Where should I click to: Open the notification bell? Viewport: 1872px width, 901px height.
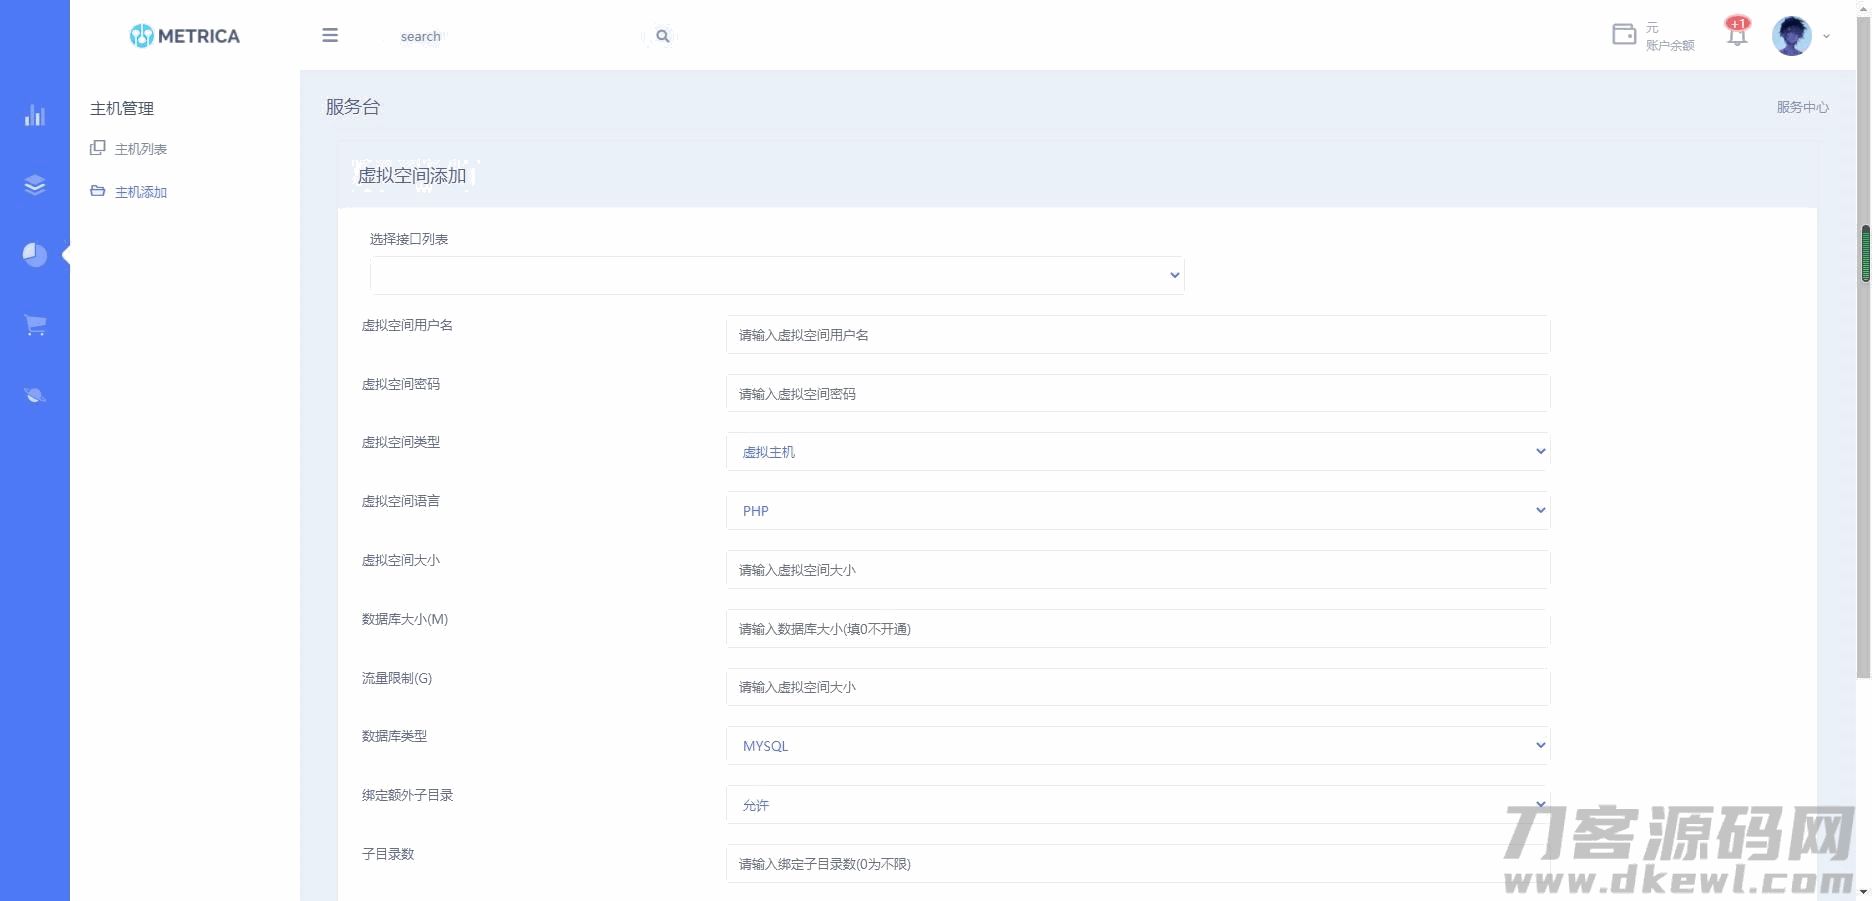pyautogui.click(x=1737, y=35)
